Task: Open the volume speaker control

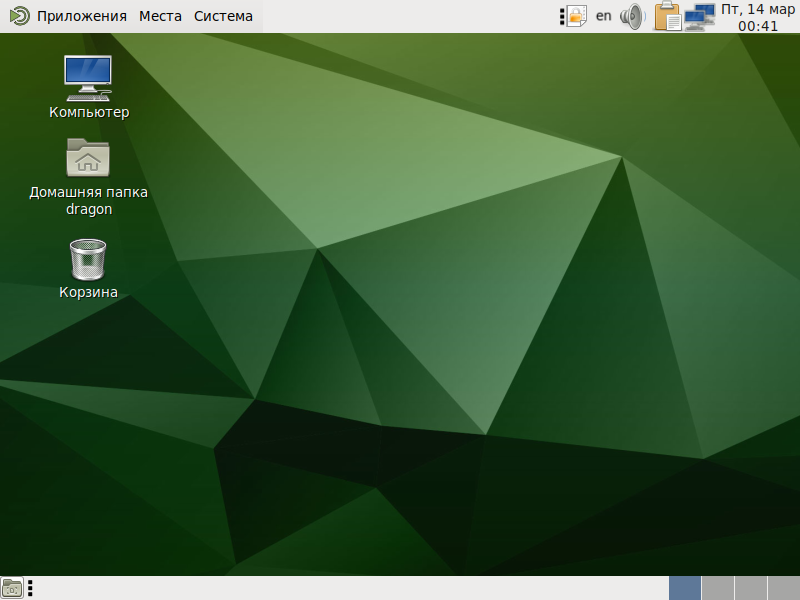Action: pos(633,16)
